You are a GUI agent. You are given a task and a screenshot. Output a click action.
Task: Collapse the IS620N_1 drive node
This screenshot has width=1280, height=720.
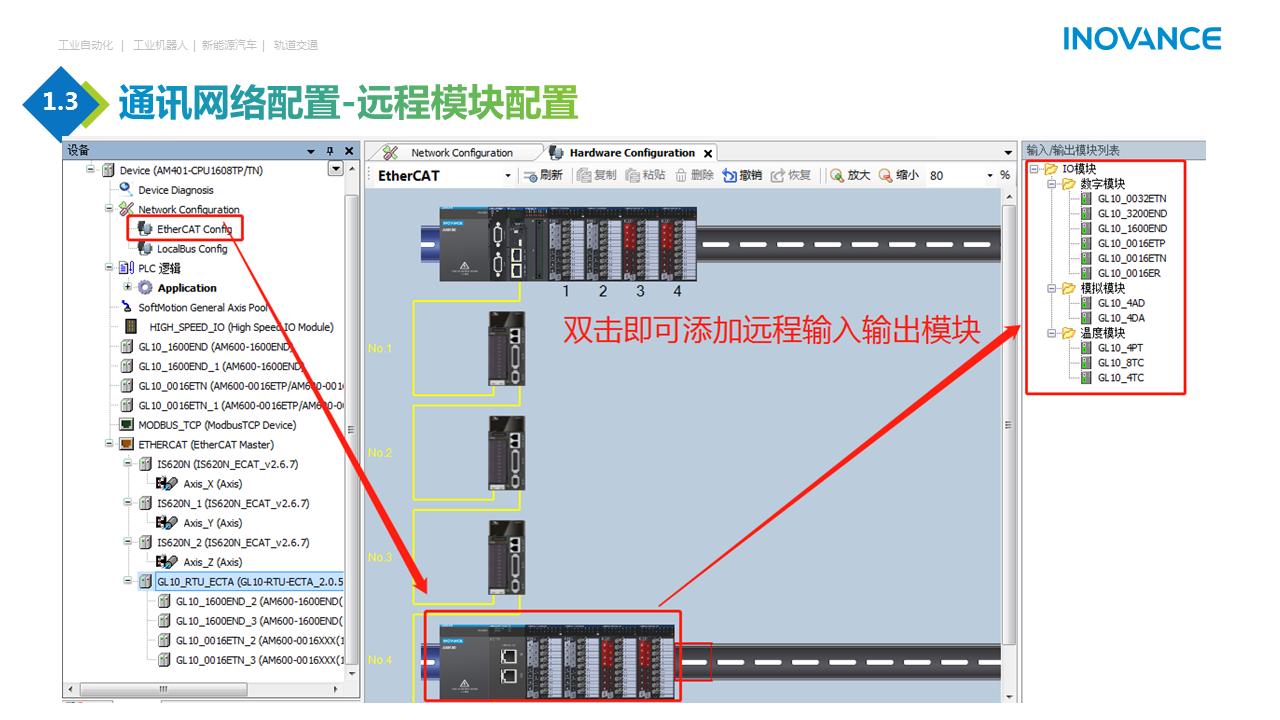click(127, 503)
